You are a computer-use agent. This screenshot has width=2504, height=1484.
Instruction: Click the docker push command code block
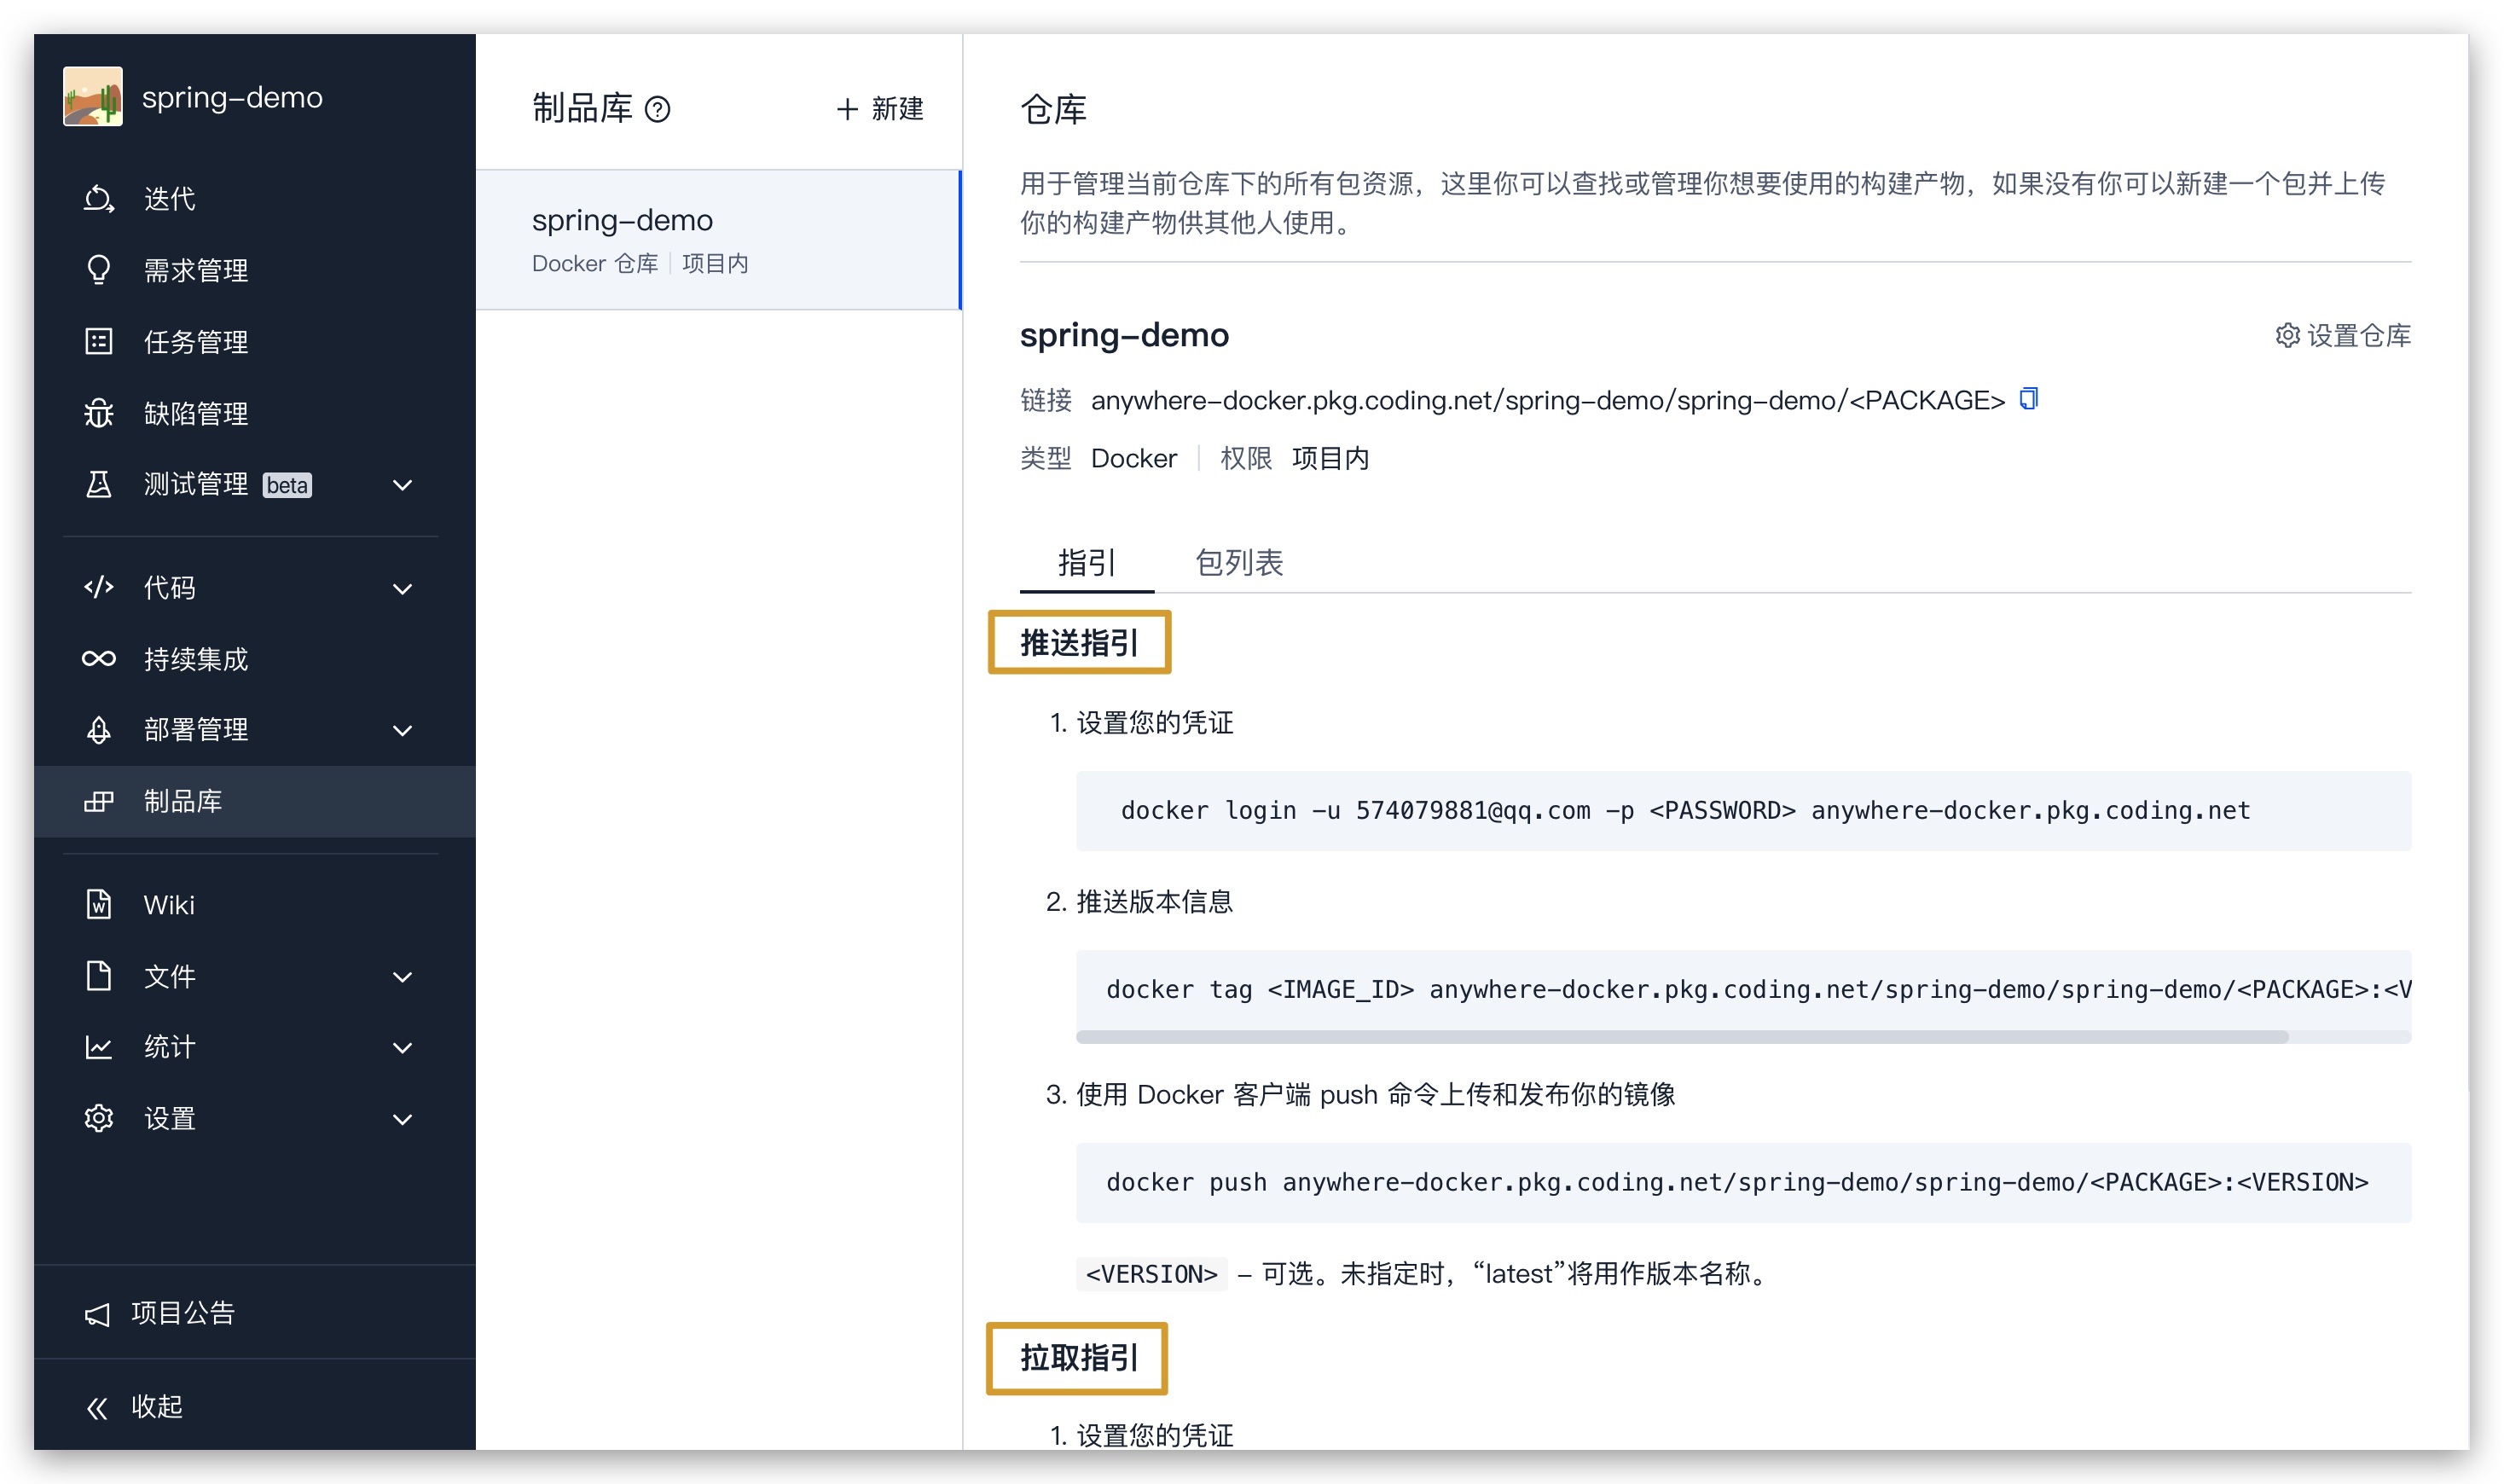pyautogui.click(x=1743, y=1183)
